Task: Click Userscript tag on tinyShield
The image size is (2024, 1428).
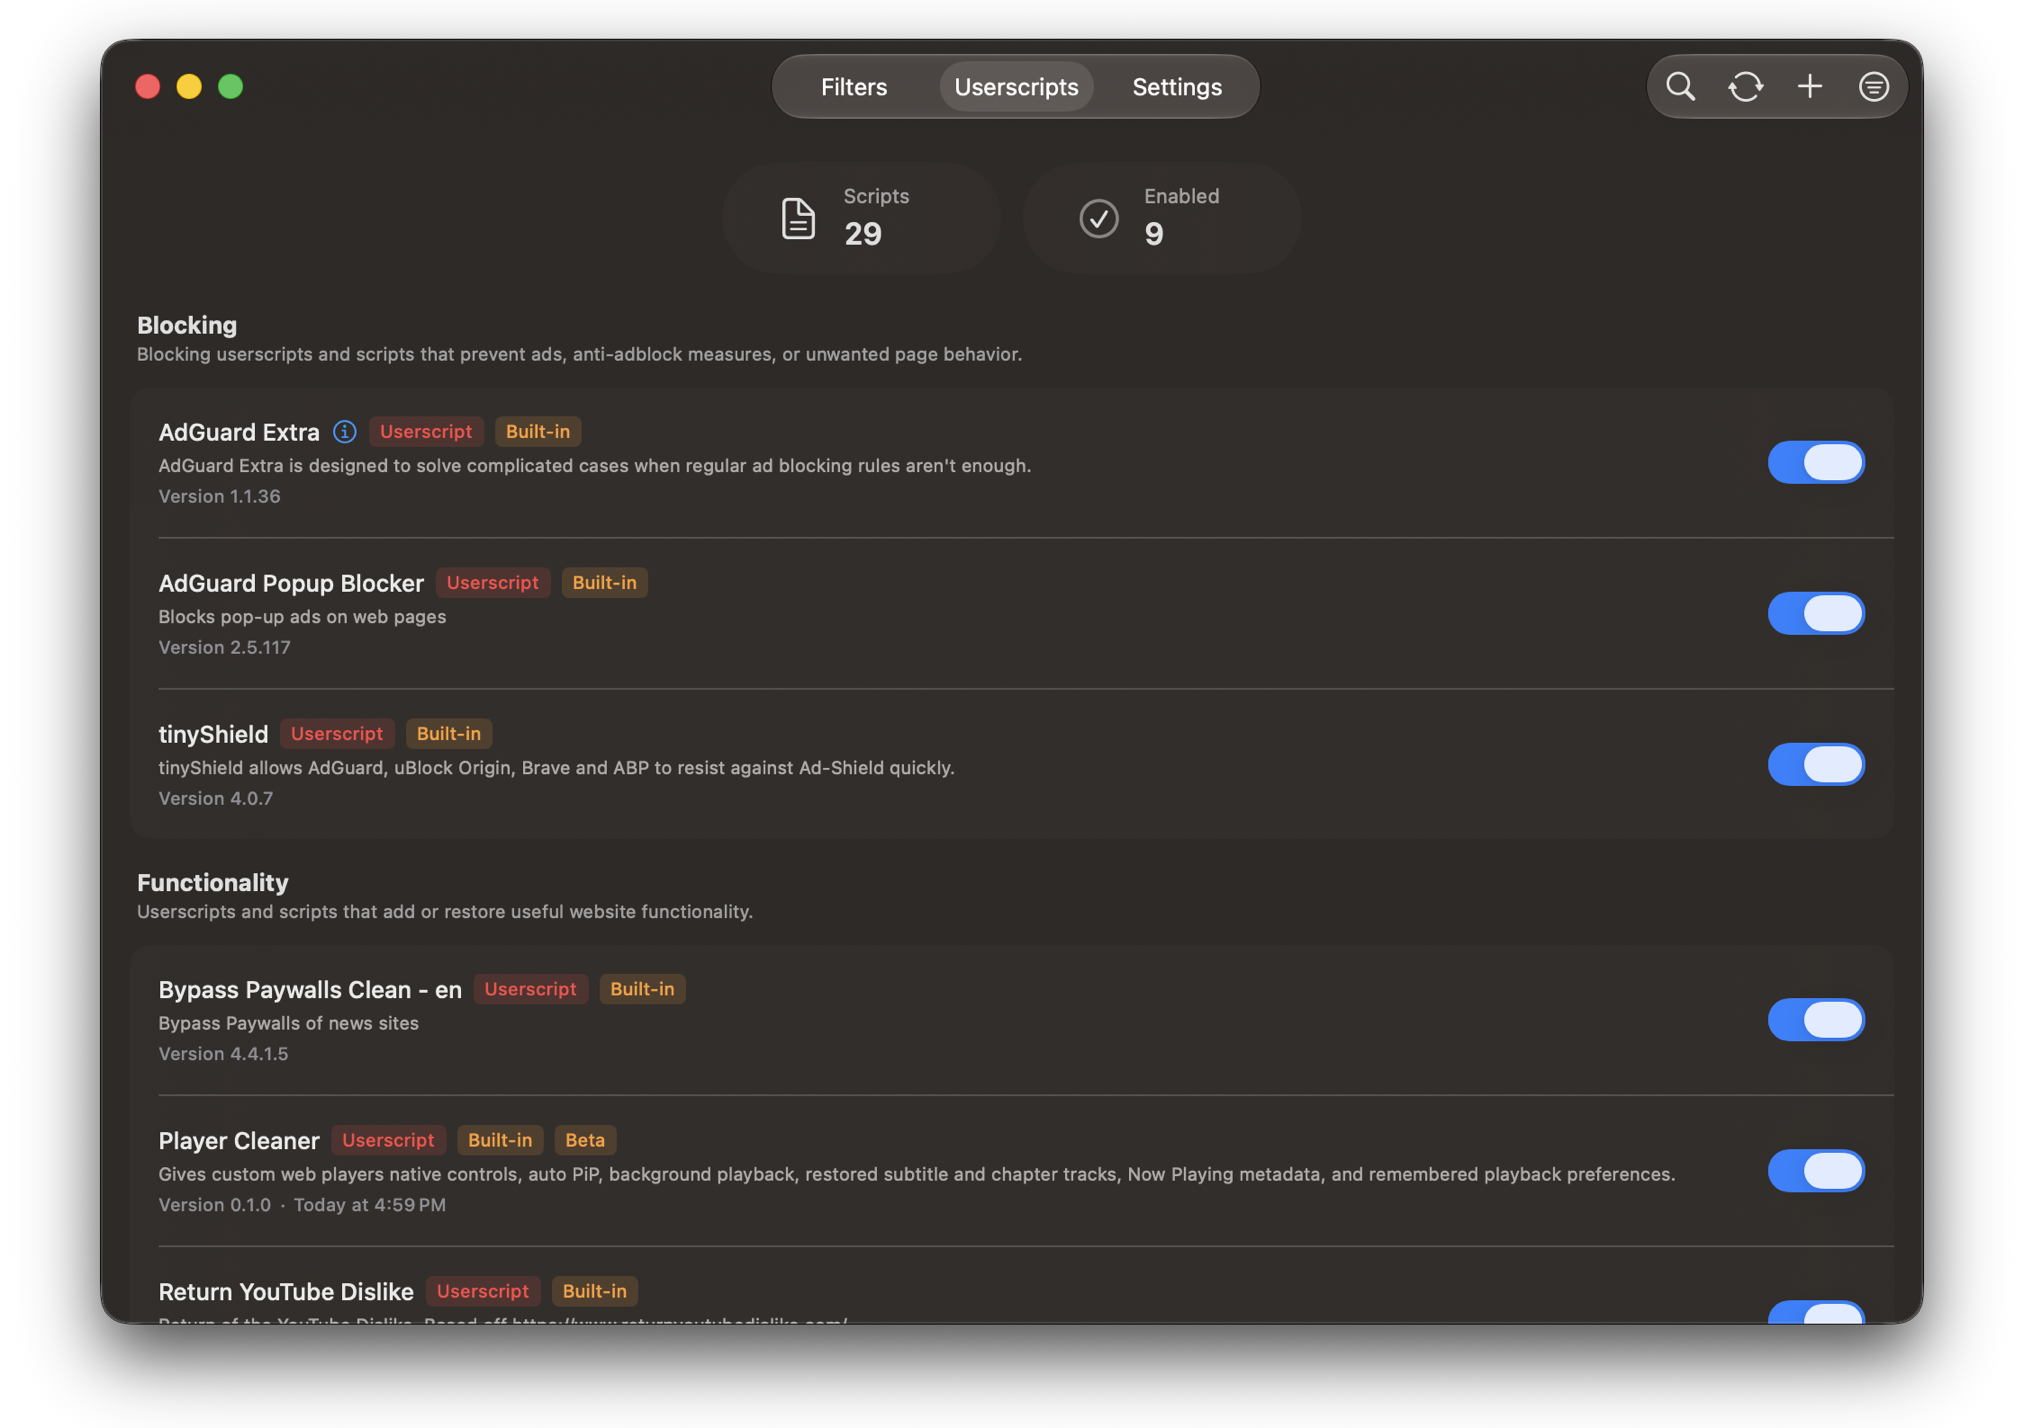Action: [337, 733]
